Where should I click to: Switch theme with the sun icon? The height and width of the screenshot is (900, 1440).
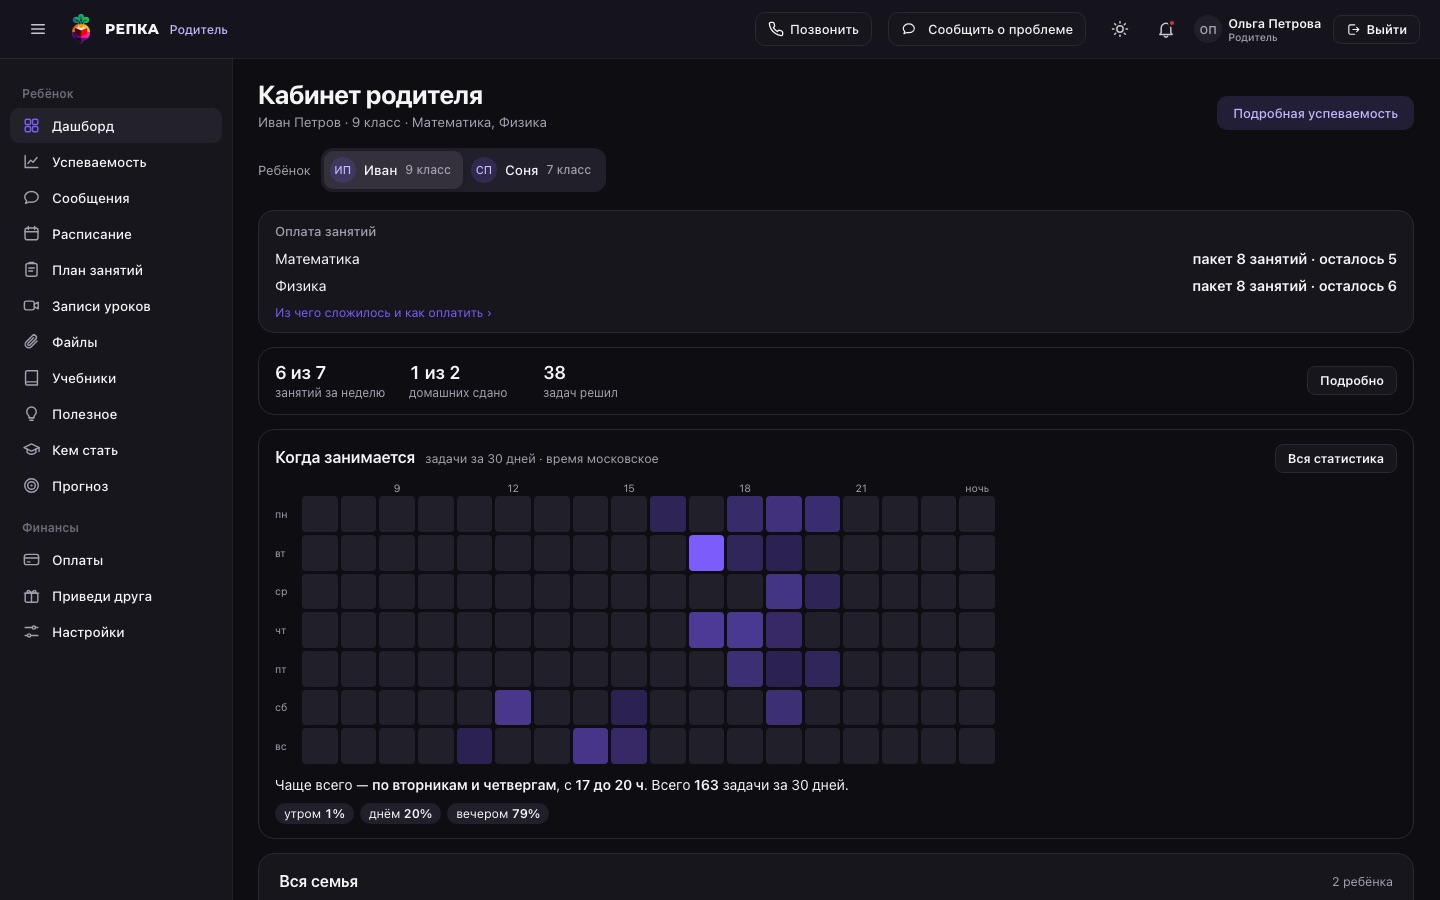coord(1120,29)
